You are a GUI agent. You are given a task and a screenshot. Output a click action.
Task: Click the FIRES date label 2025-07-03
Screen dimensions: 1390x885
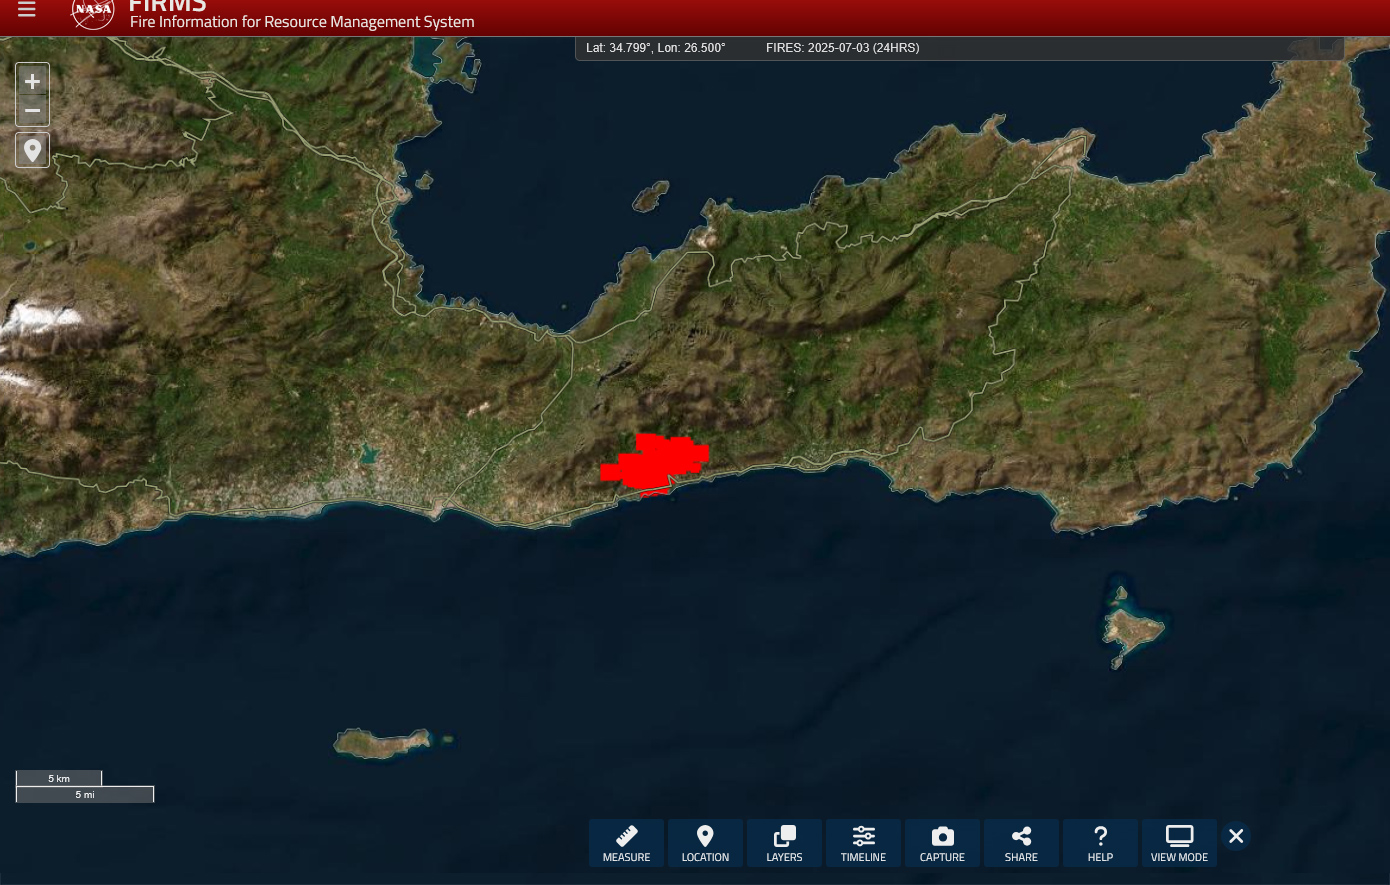(842, 48)
